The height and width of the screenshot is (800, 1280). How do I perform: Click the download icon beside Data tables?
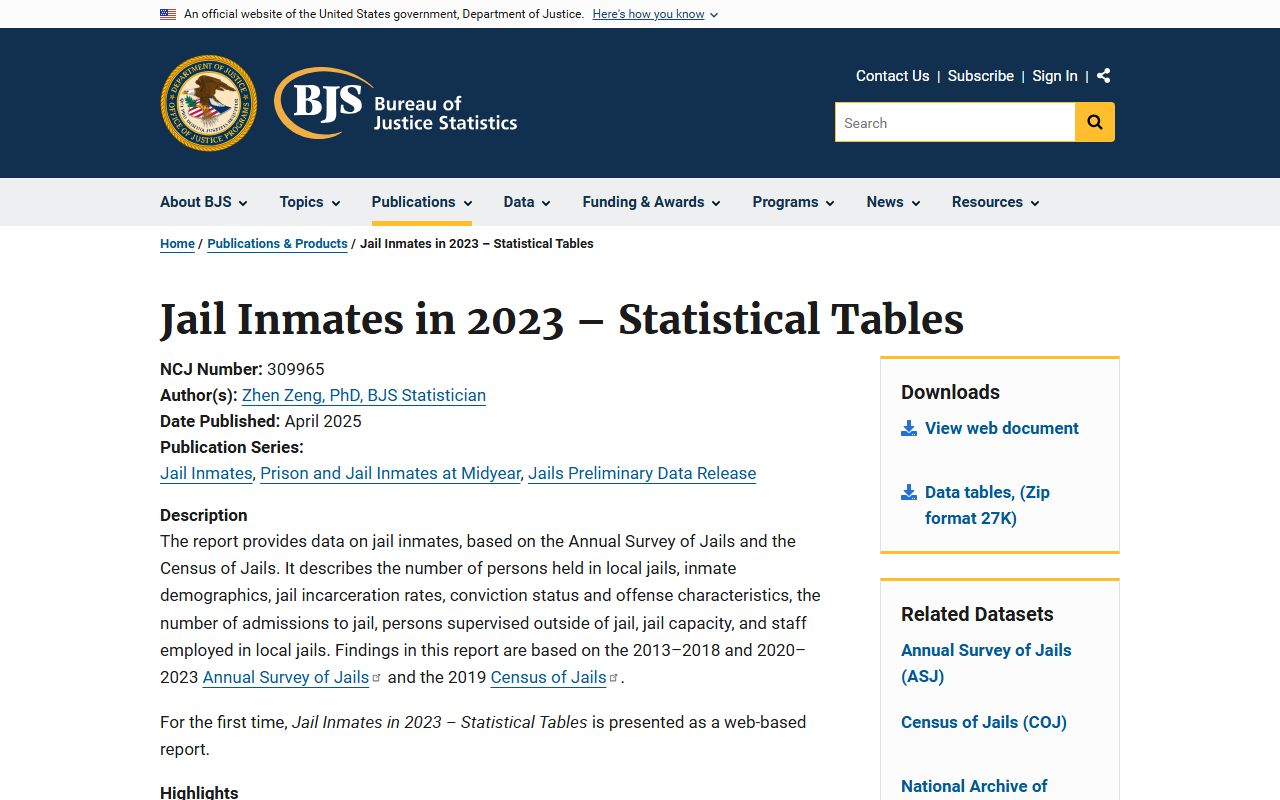coord(909,492)
